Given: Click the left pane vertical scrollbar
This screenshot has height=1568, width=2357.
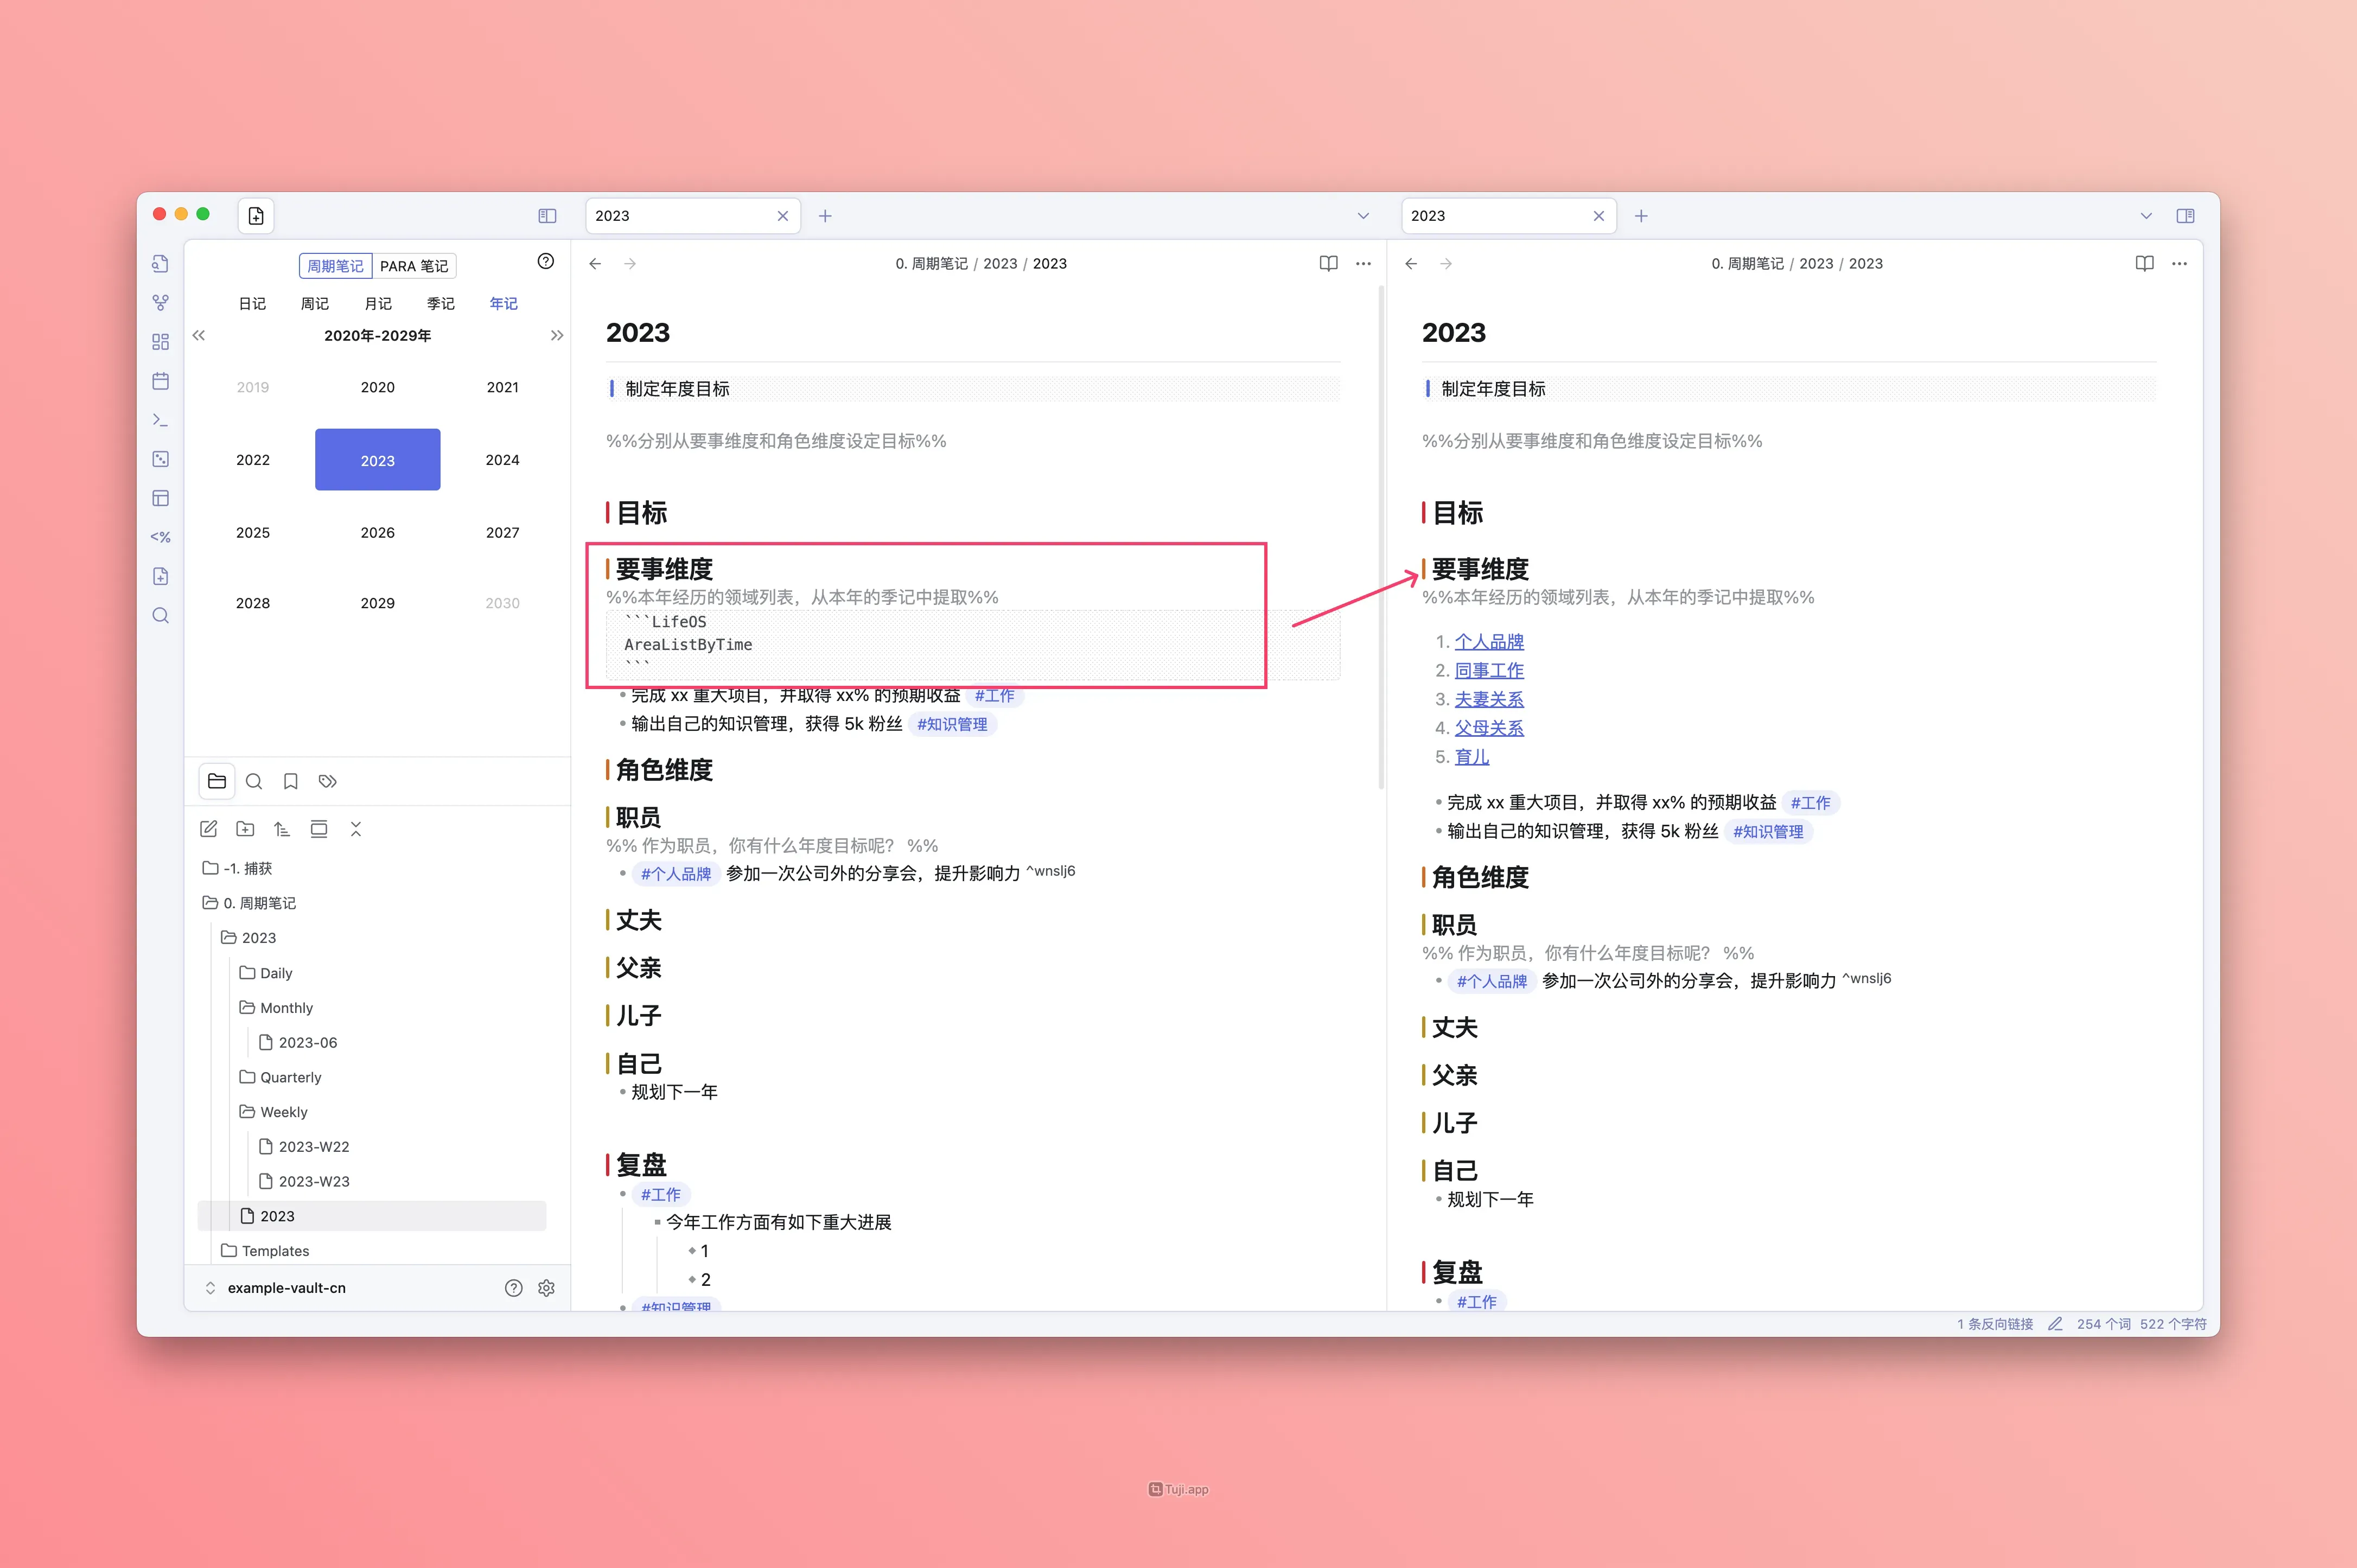Looking at the screenshot, I should 1381,540.
